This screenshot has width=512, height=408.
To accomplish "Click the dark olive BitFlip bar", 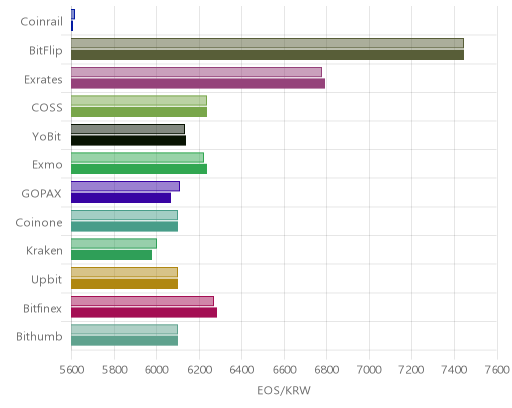I will point(267,55).
